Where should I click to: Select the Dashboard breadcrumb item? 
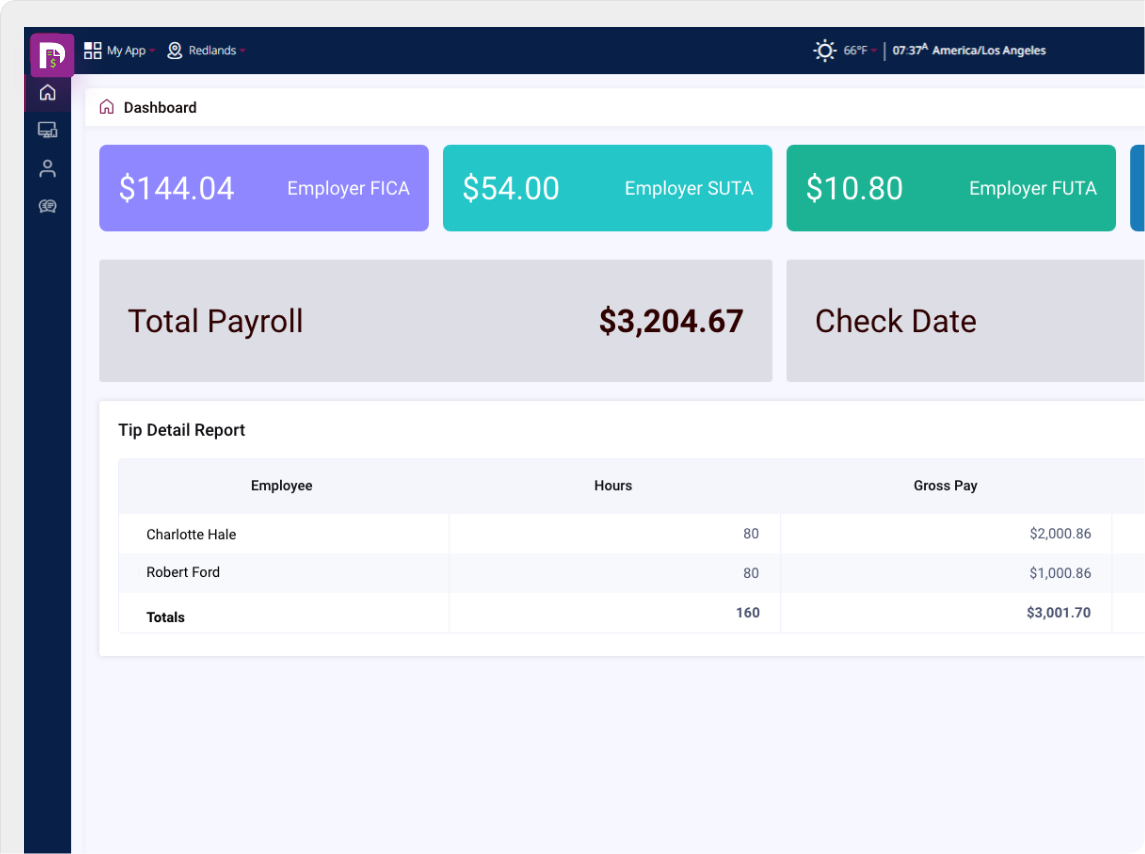coord(160,107)
